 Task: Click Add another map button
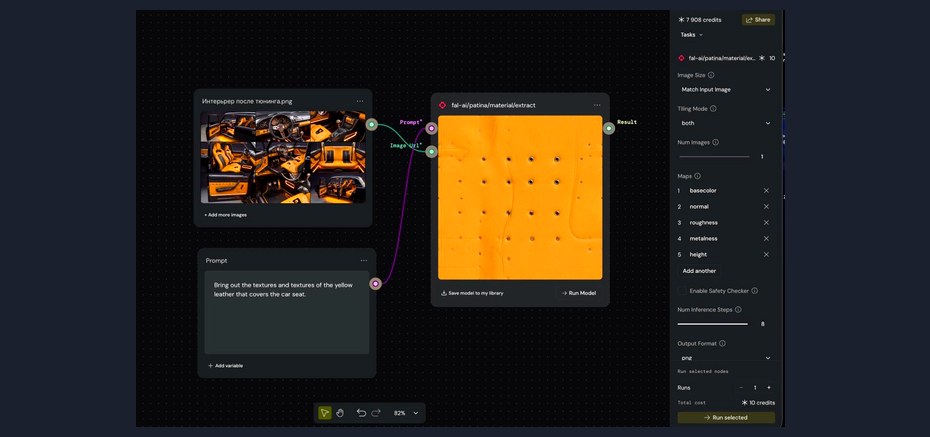click(699, 270)
